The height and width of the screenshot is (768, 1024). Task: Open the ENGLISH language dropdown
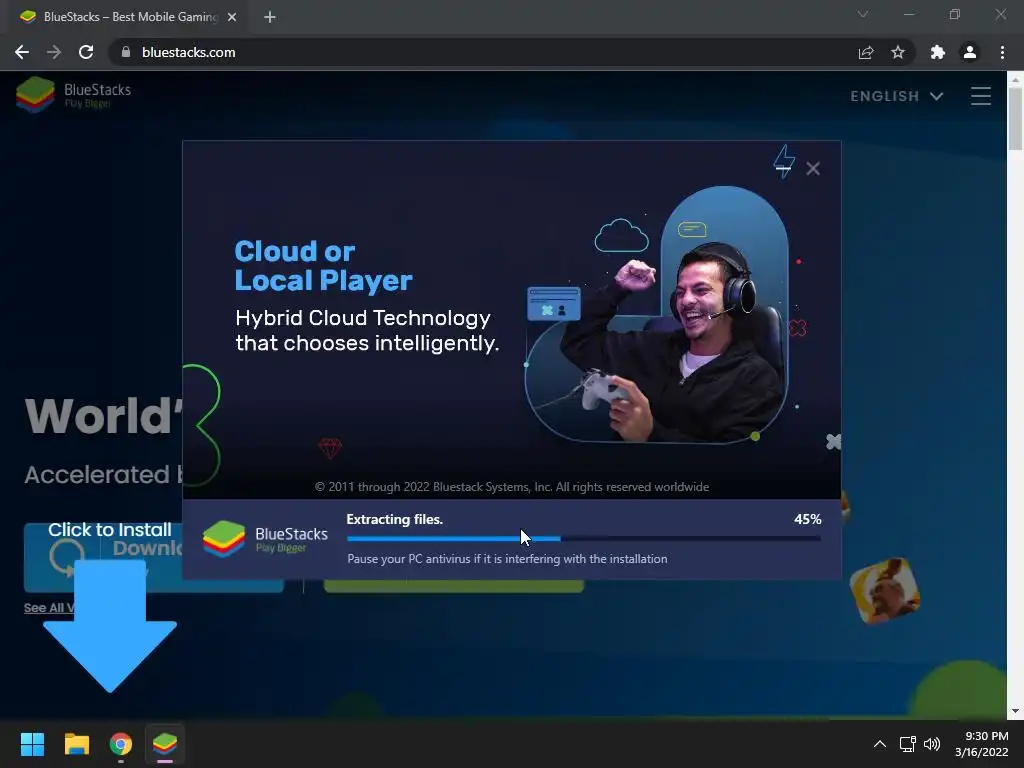click(x=897, y=96)
